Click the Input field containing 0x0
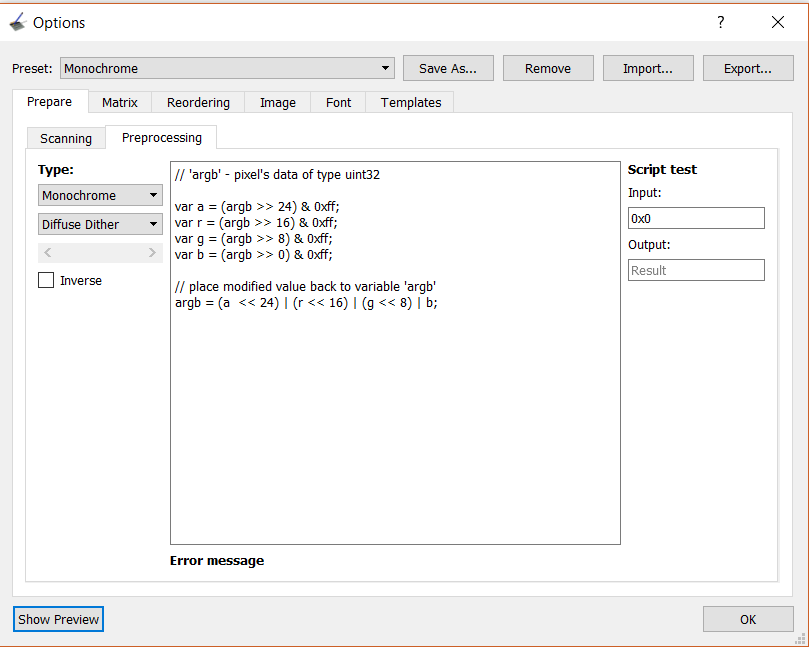Image resolution: width=809 pixels, height=647 pixels. pyautogui.click(x=696, y=218)
